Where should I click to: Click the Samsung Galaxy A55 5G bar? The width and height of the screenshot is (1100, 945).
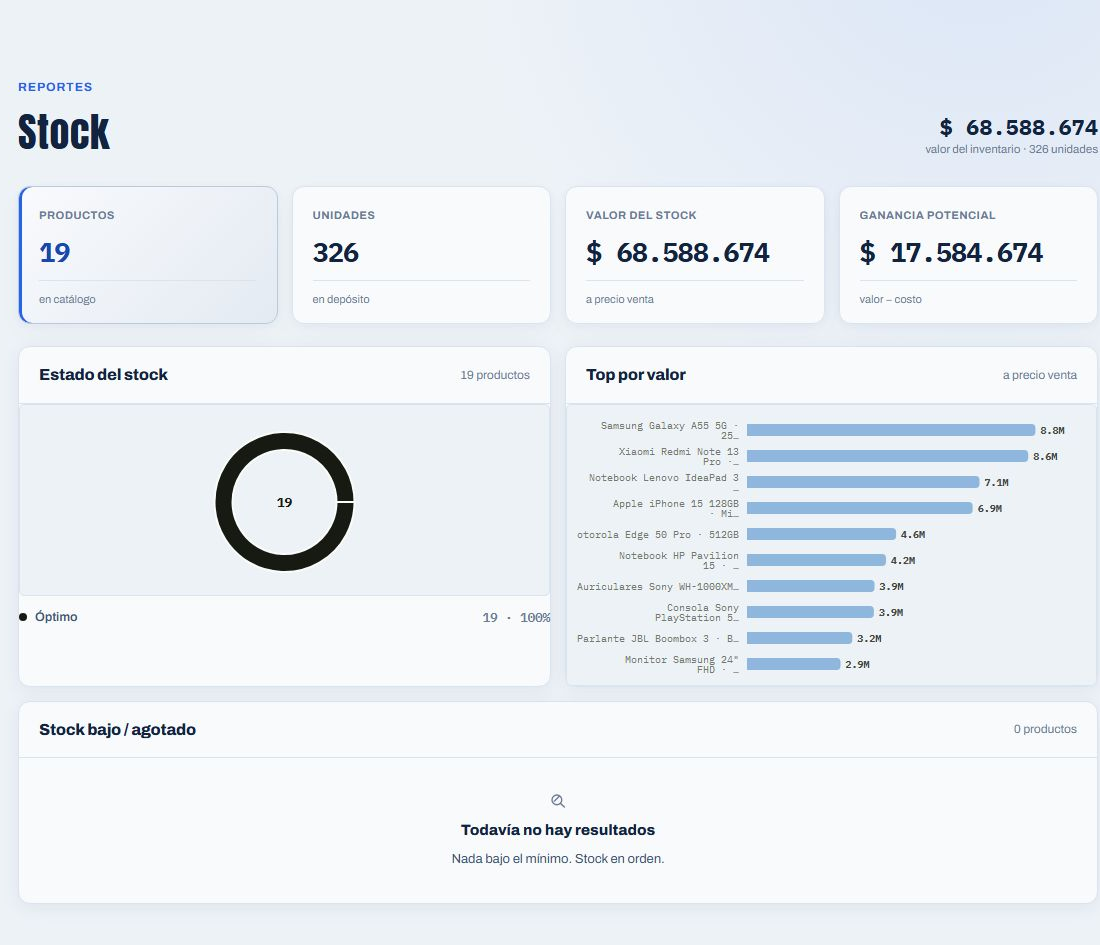click(891, 430)
